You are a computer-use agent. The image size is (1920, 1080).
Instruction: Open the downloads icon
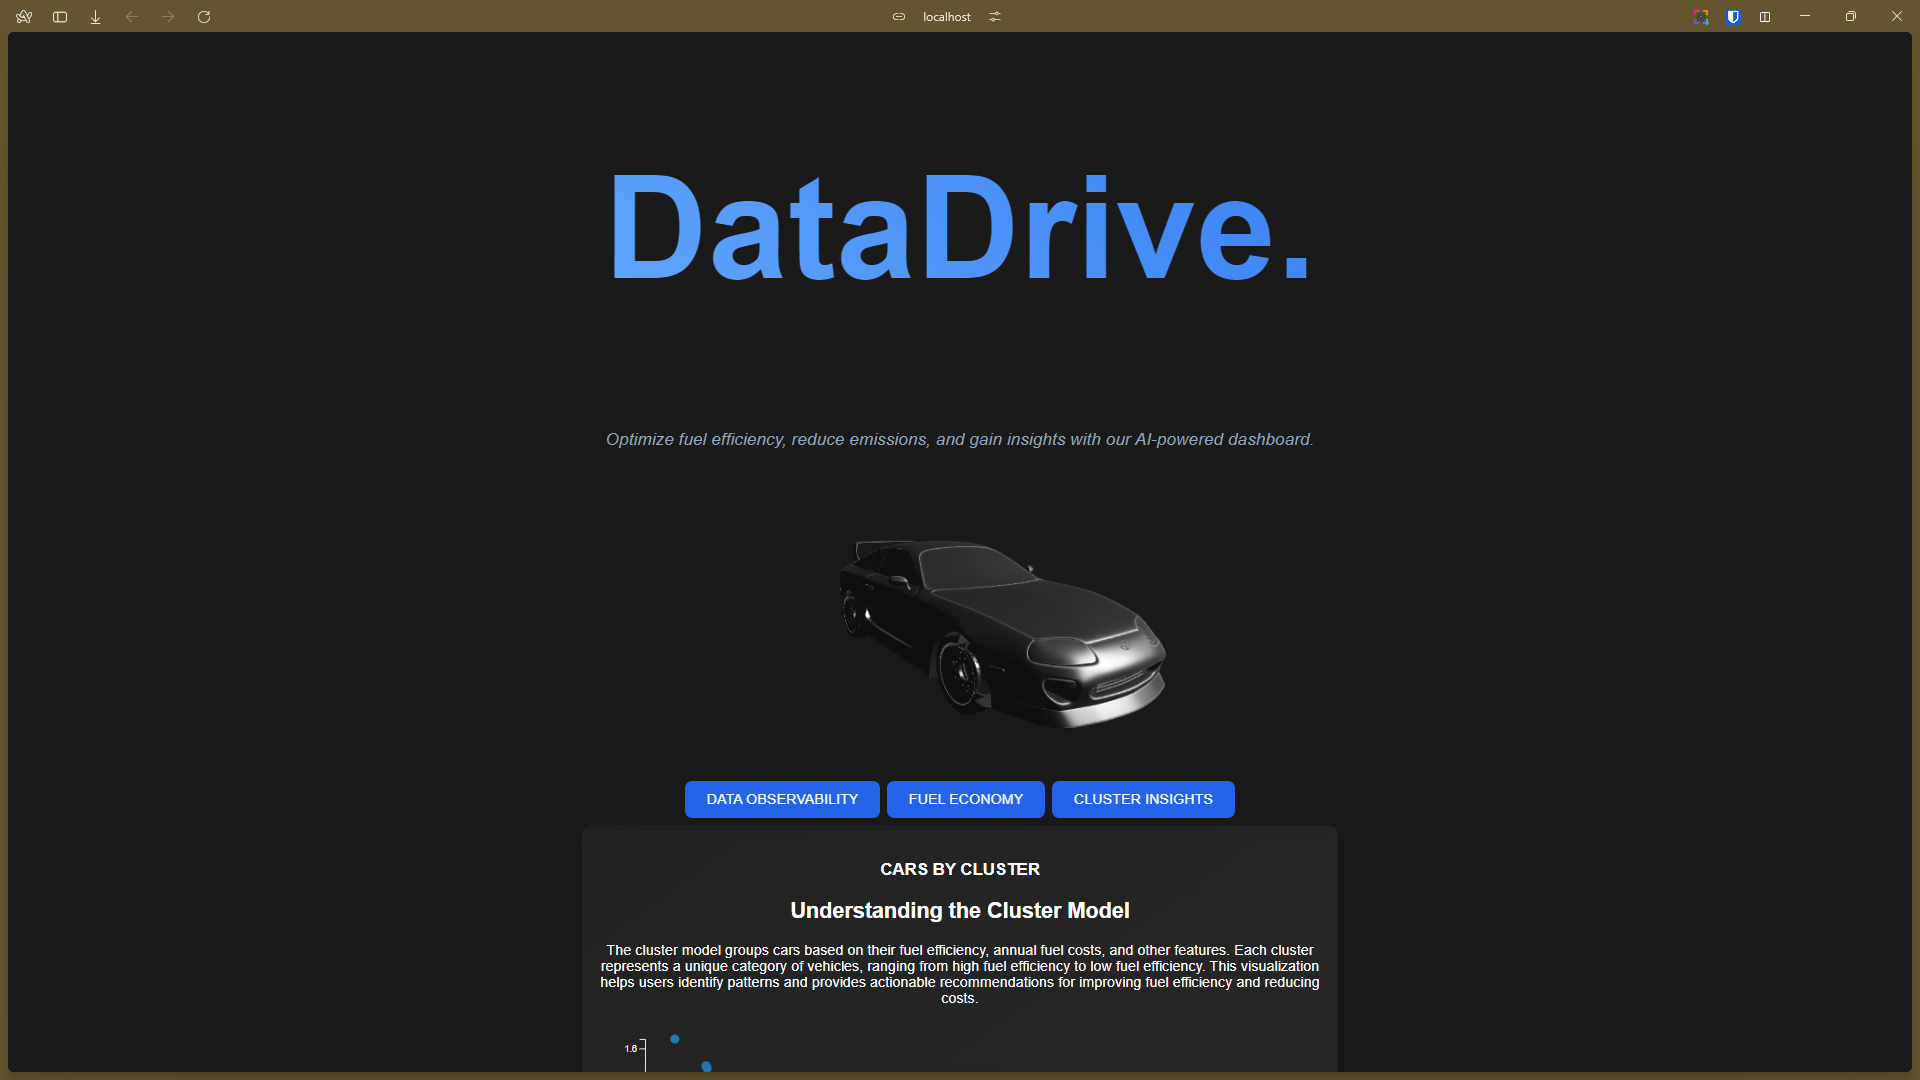(96, 17)
